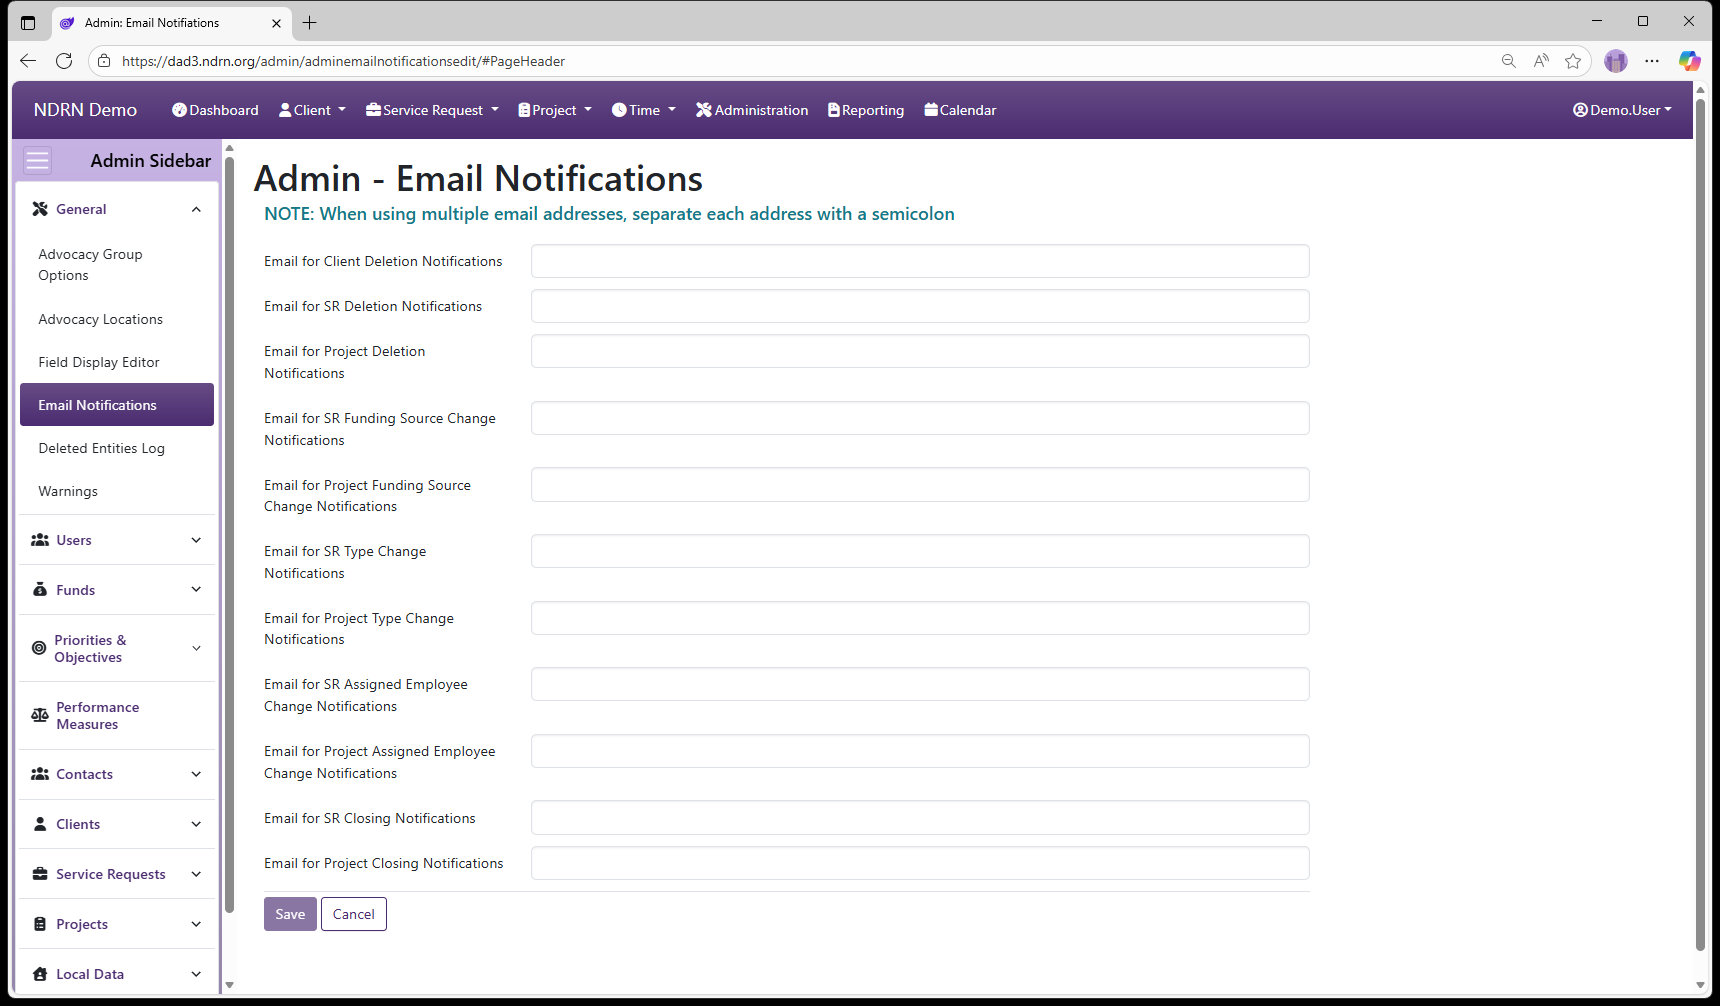1720x1006 pixels.
Task: Open Calendar from the navbar
Action: point(960,110)
